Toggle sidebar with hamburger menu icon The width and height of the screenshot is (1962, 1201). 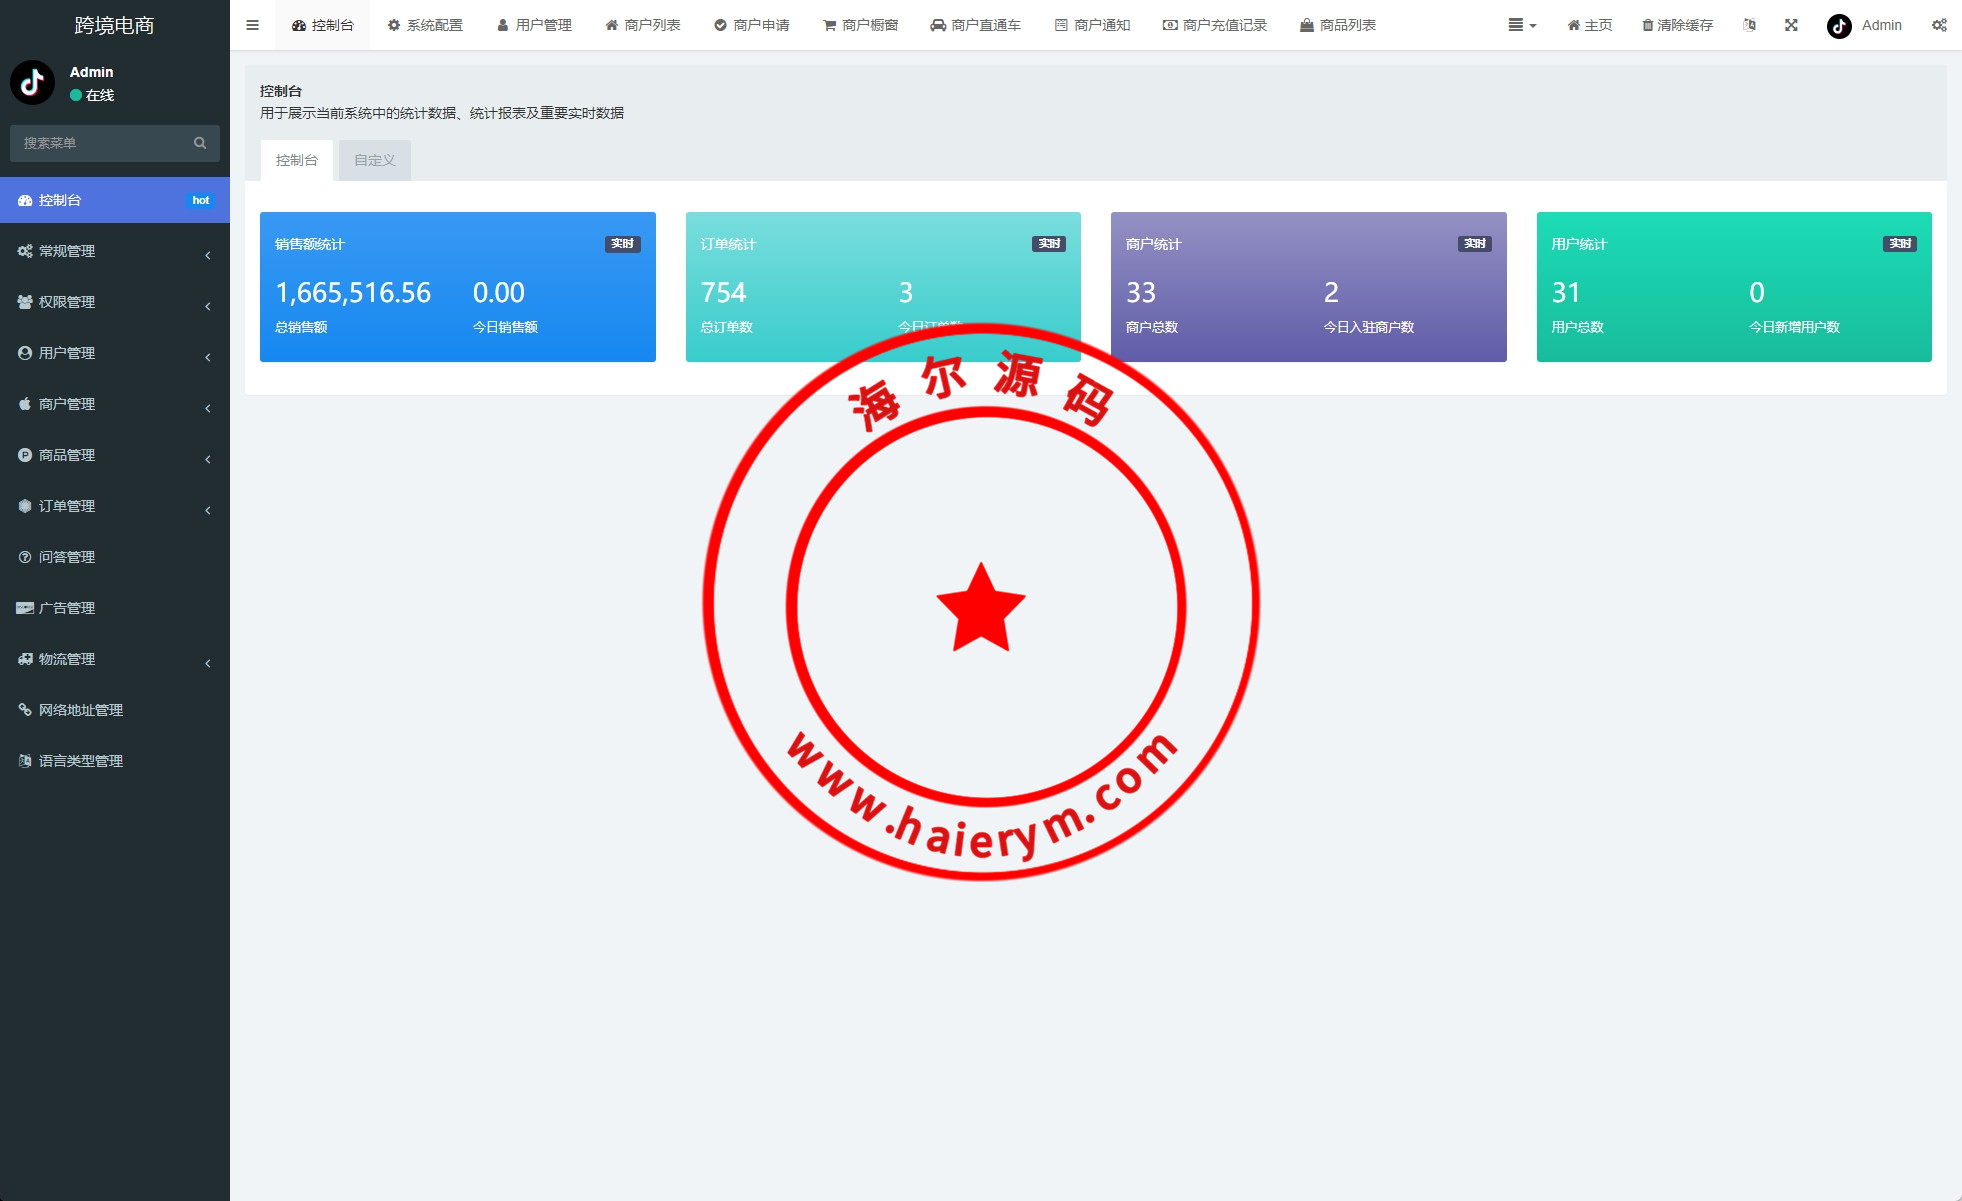coord(252,25)
